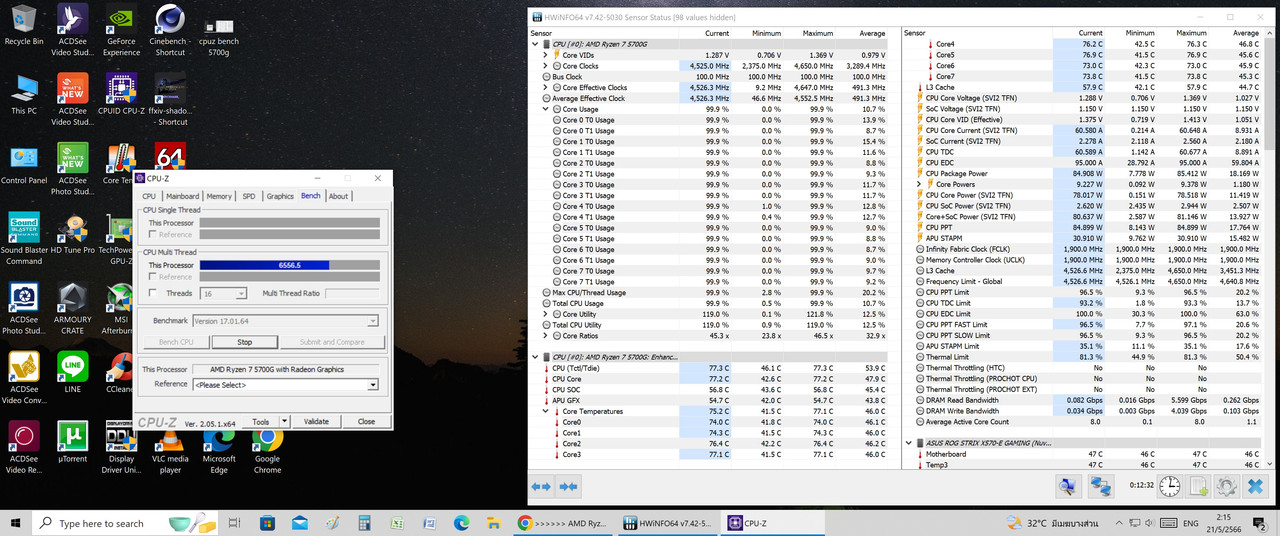Open the LINE desktop icon

(x=72, y=371)
